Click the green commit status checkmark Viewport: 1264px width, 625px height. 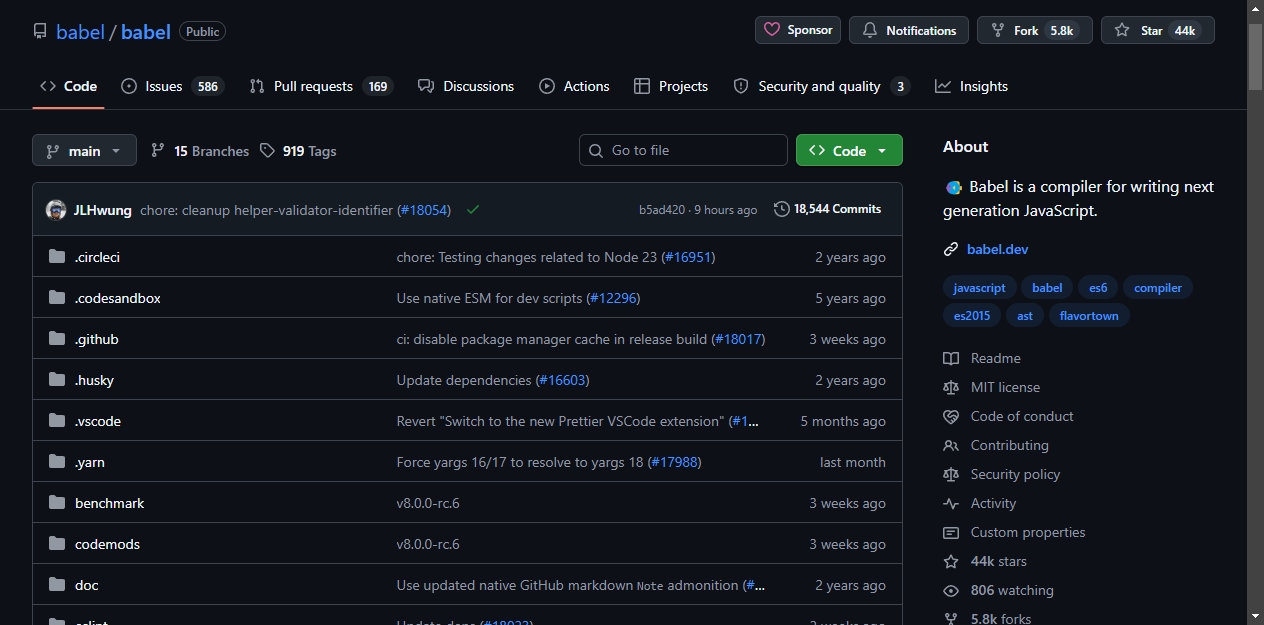[x=473, y=210]
